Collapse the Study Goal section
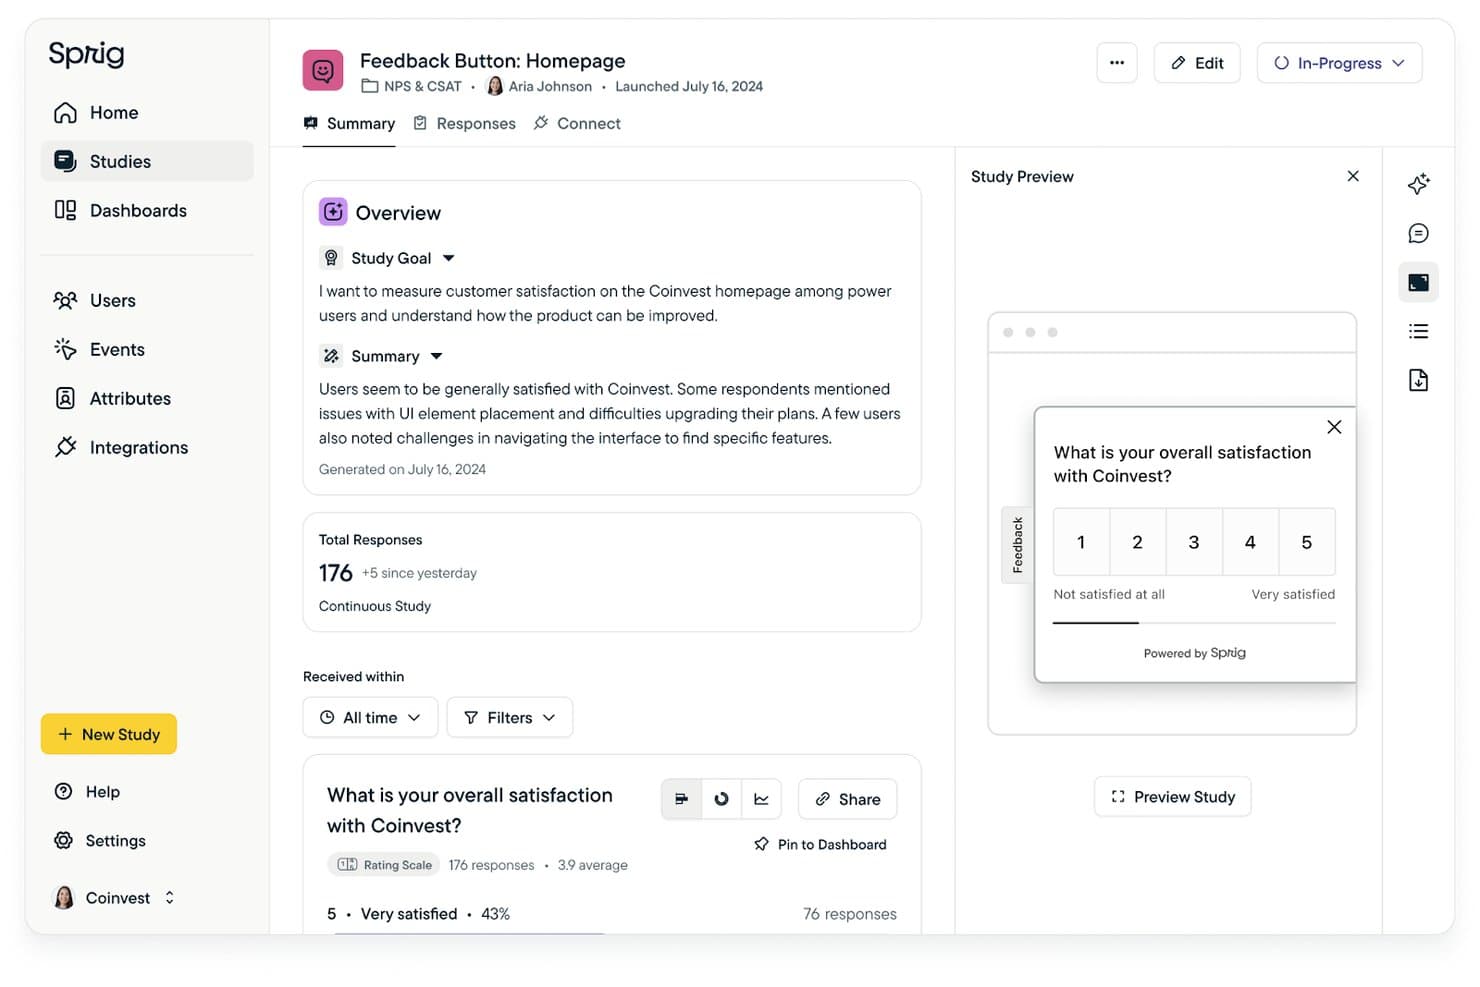Image resolution: width=1480 pixels, height=987 pixels. coord(449,258)
